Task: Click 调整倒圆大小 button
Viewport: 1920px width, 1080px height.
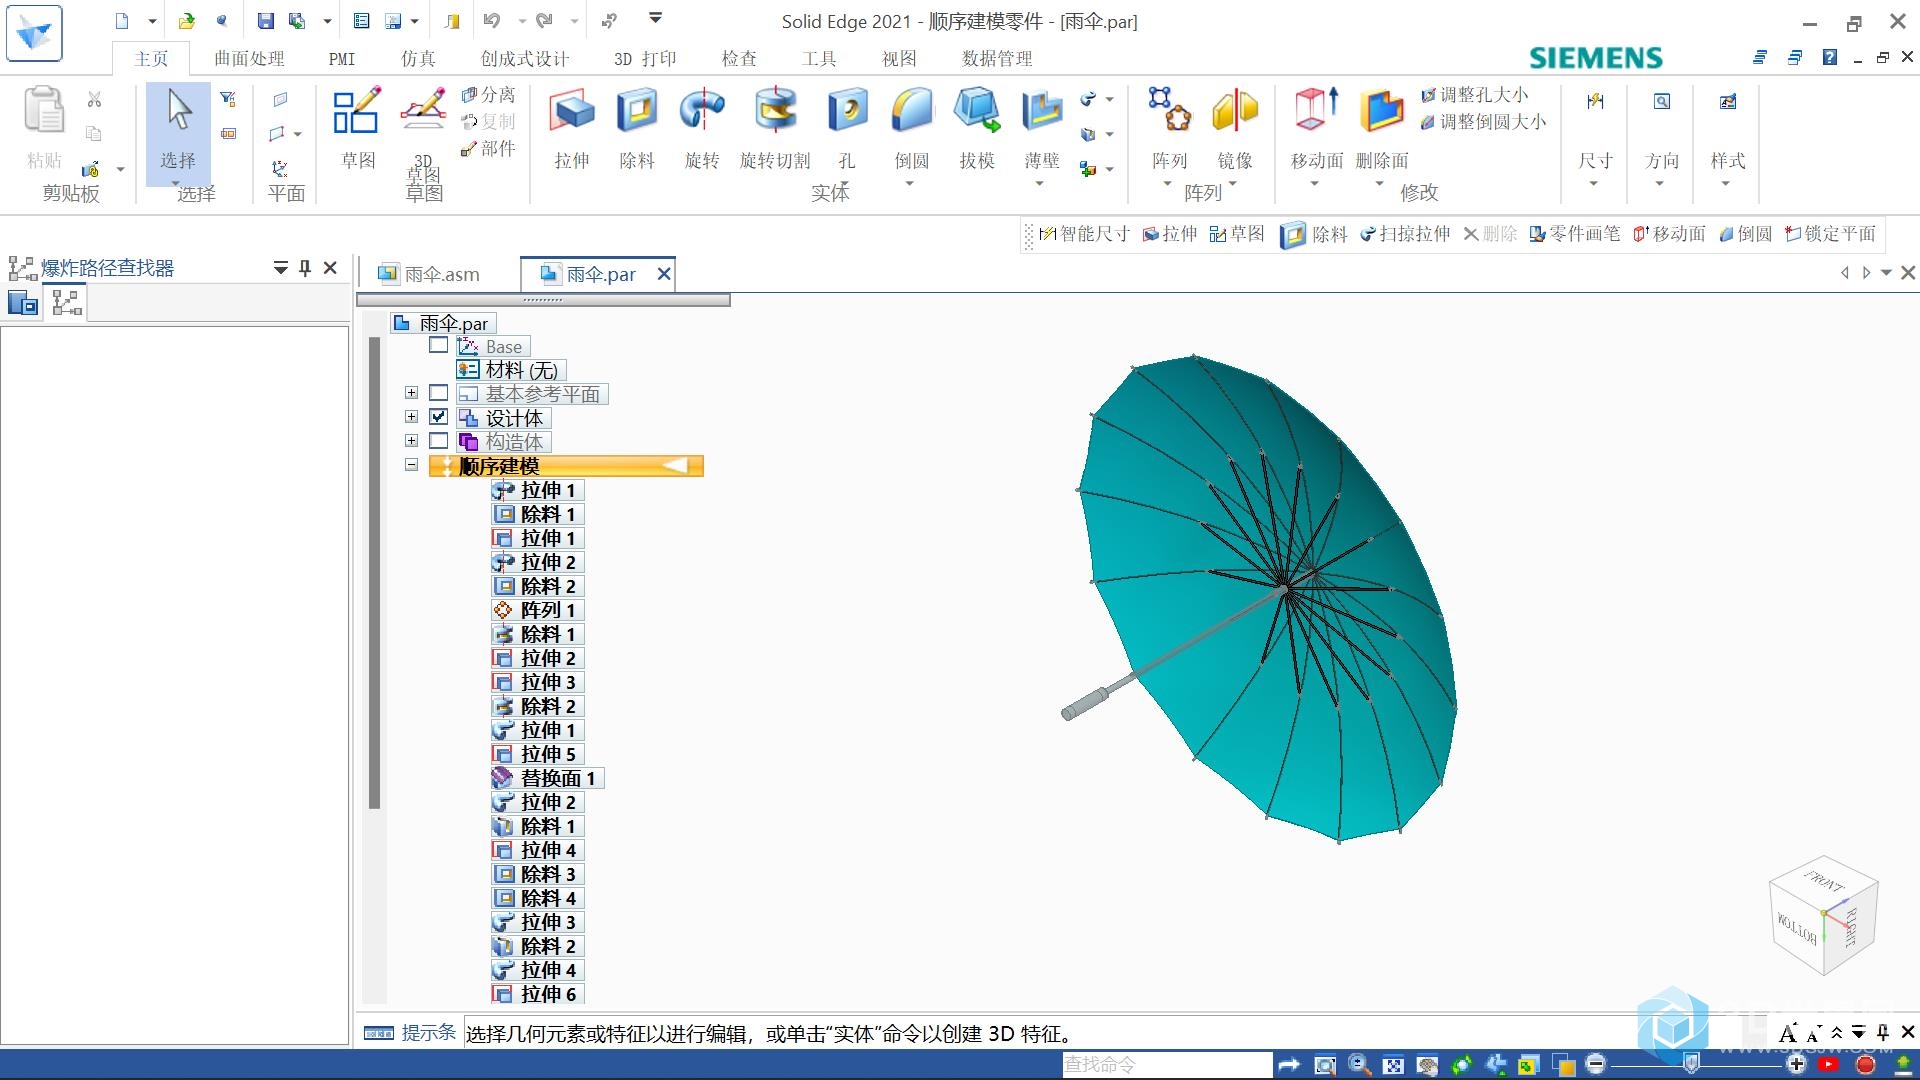Action: (1484, 122)
